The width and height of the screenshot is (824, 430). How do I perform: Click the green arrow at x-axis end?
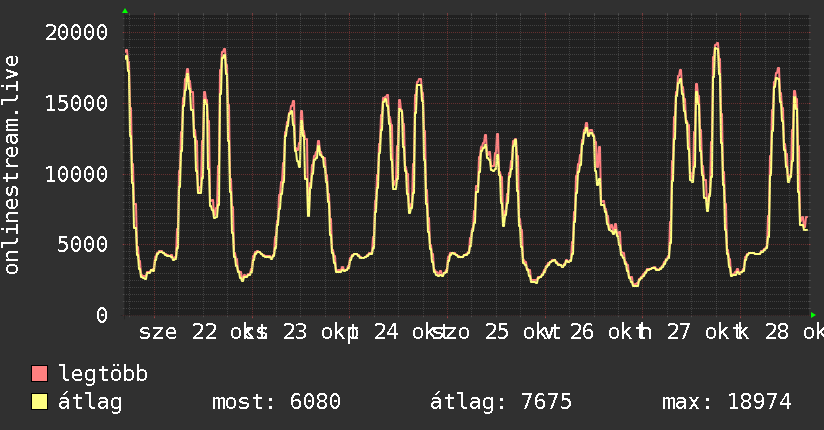(813, 315)
